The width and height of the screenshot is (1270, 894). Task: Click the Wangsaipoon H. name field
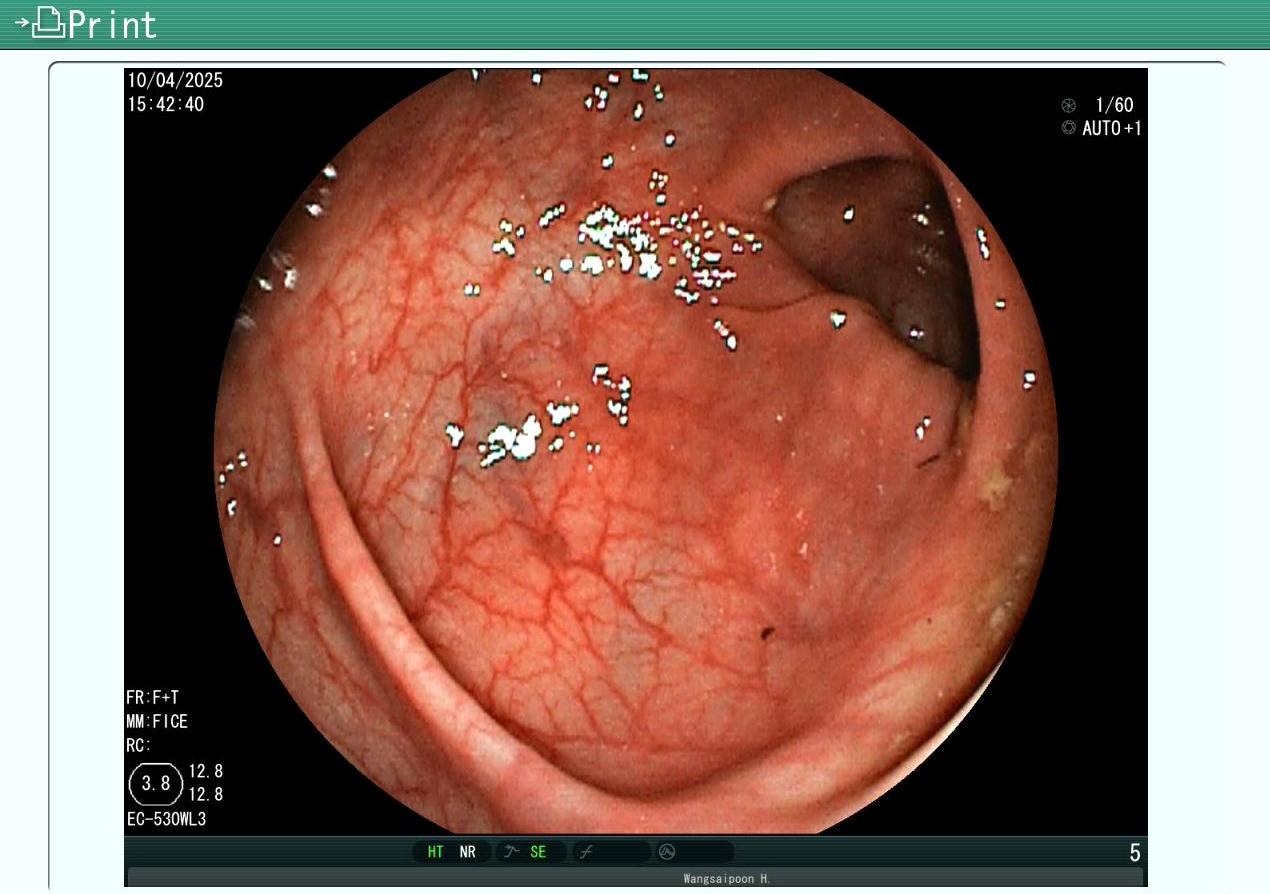635,879
